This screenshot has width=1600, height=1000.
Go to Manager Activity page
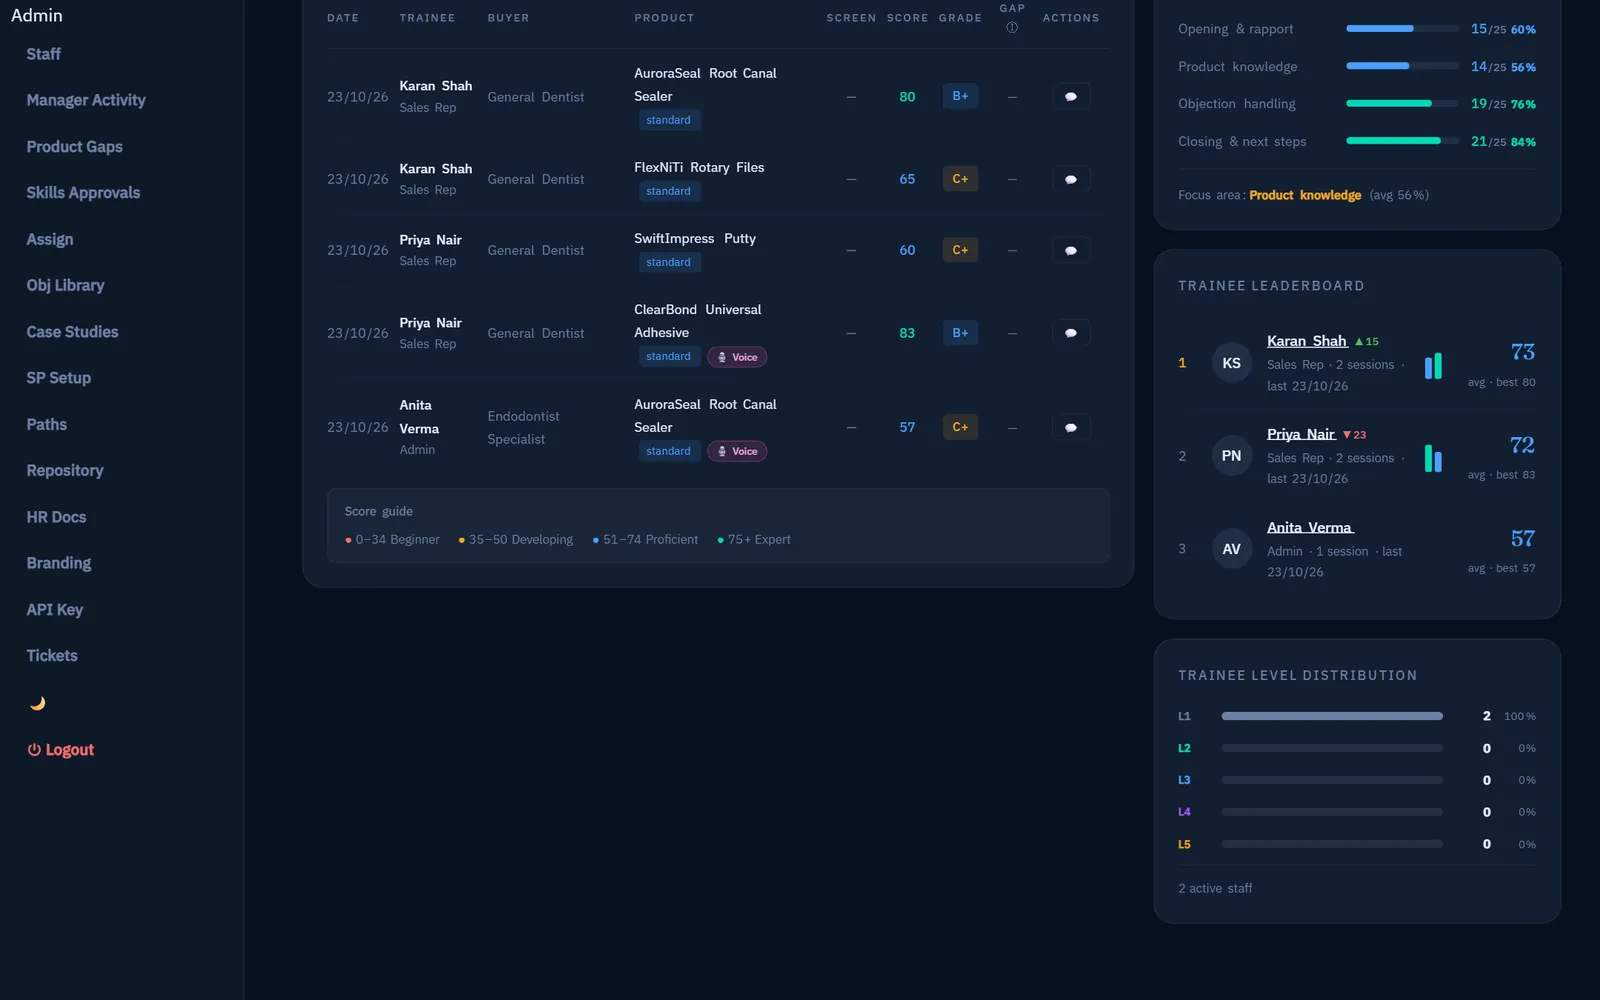coord(86,100)
